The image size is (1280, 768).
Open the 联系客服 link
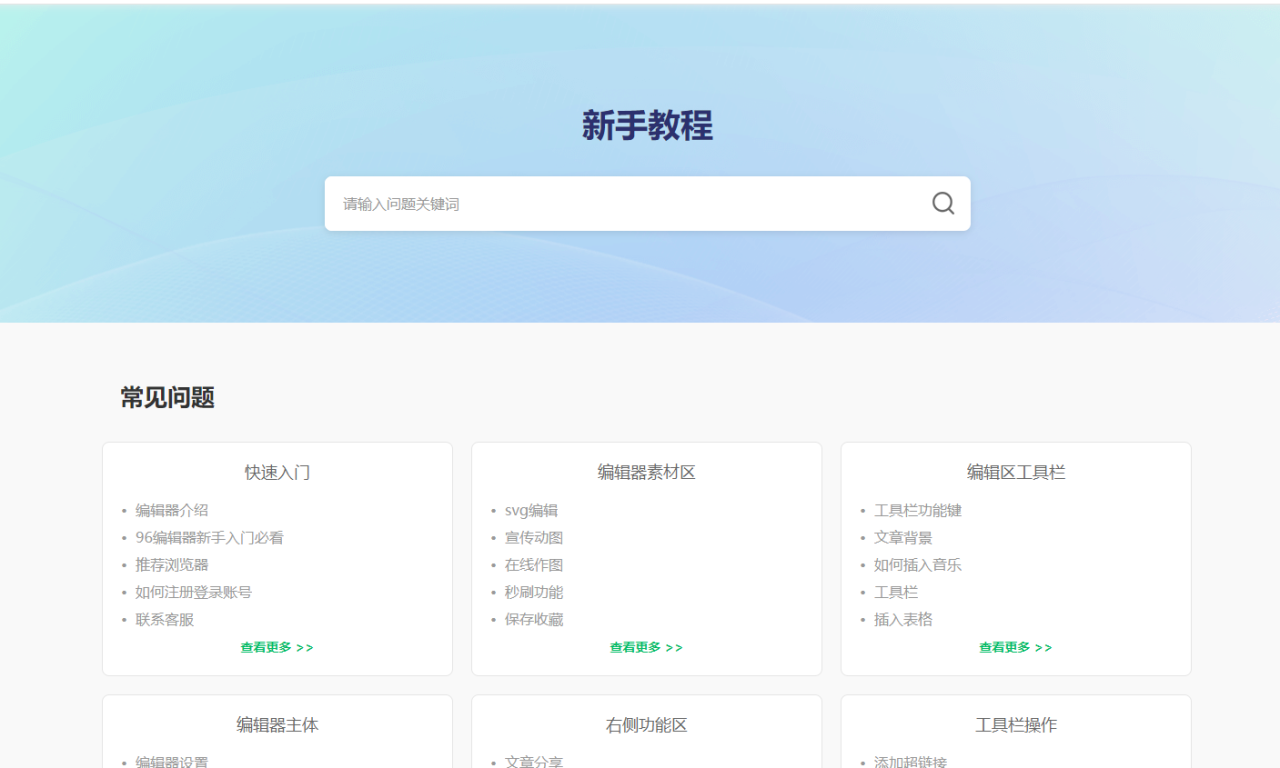click(165, 620)
